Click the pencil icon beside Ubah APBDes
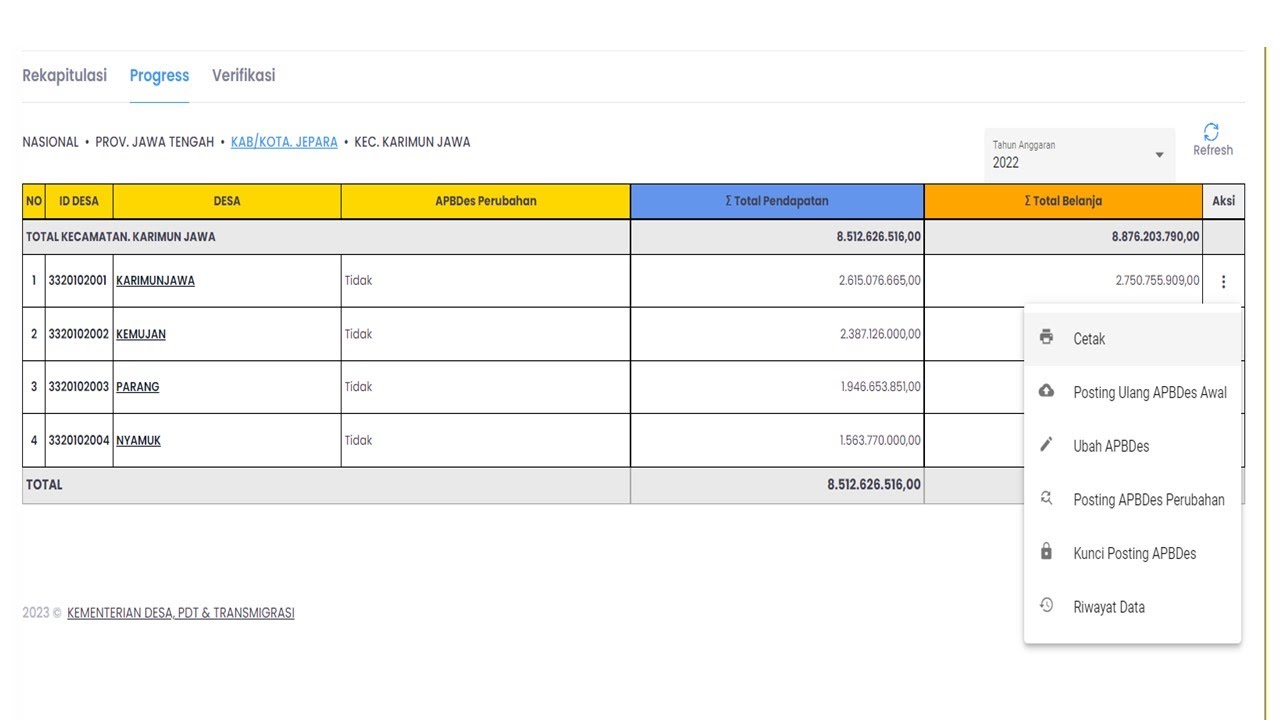Screen dimensions: 1280x720 tap(1046, 445)
